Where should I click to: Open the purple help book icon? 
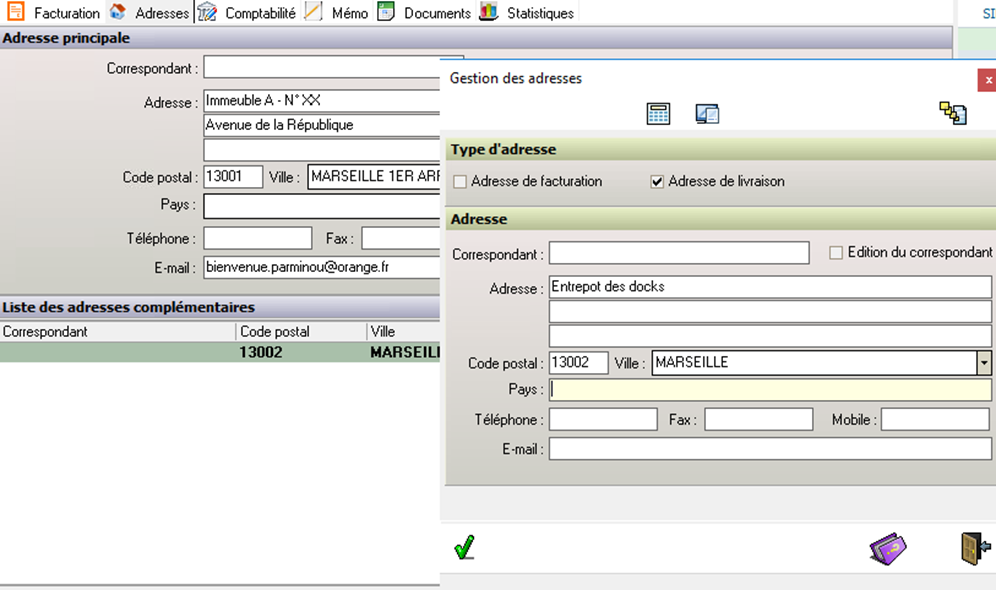(888, 548)
